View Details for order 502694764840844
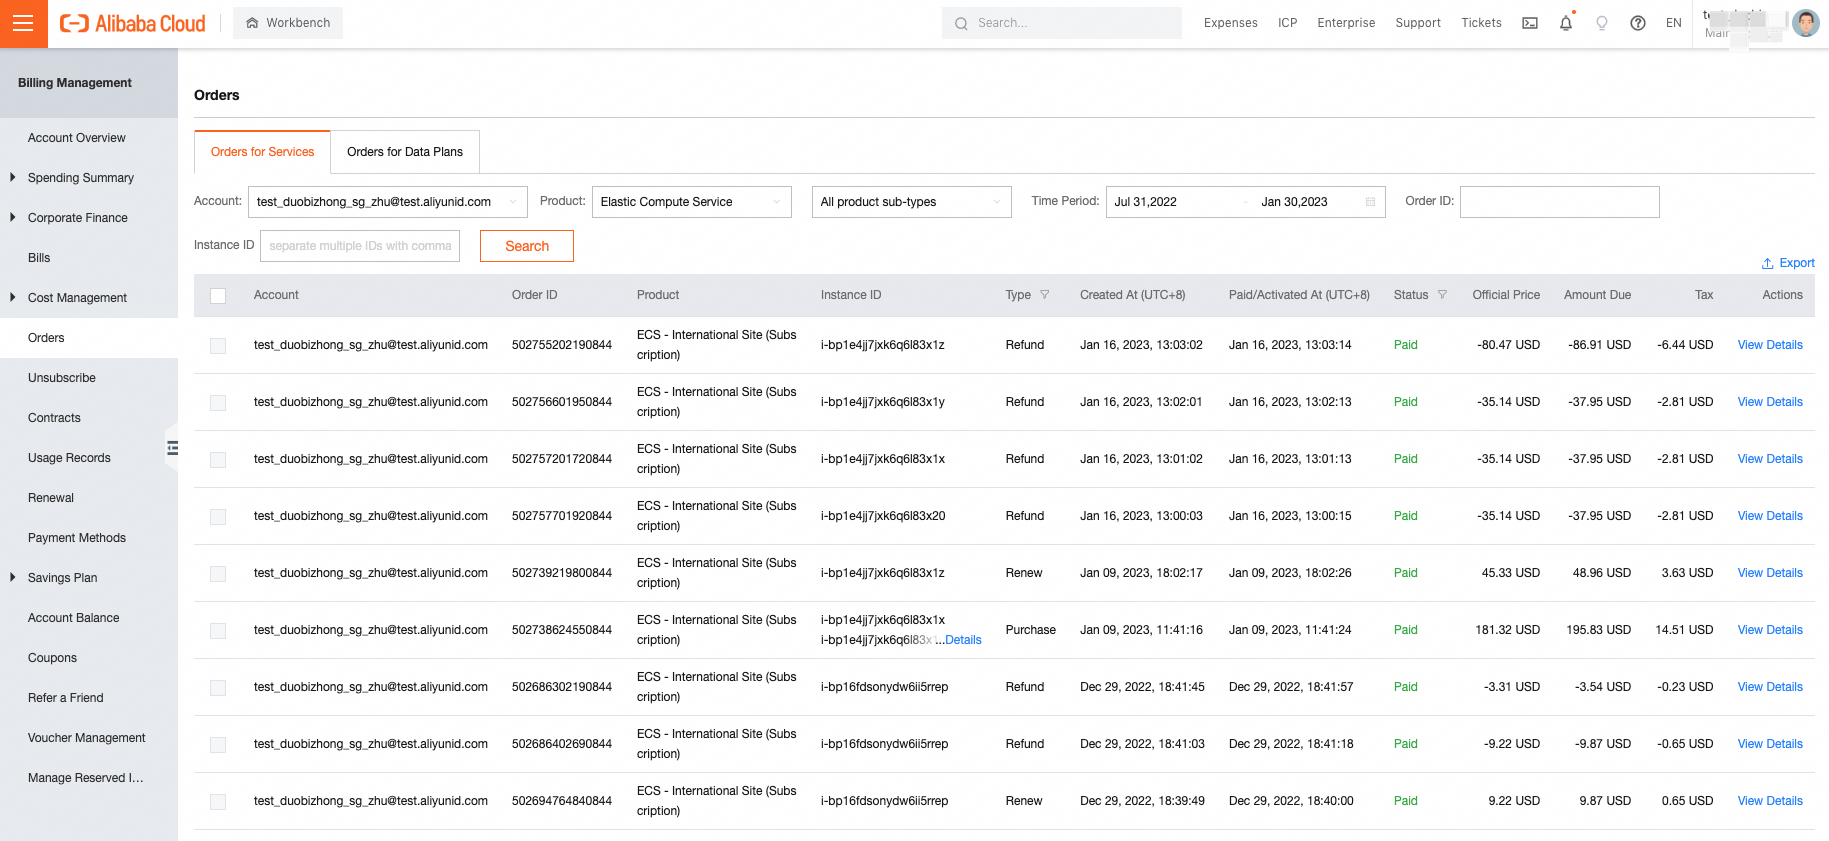The image size is (1829, 841). 1770,801
